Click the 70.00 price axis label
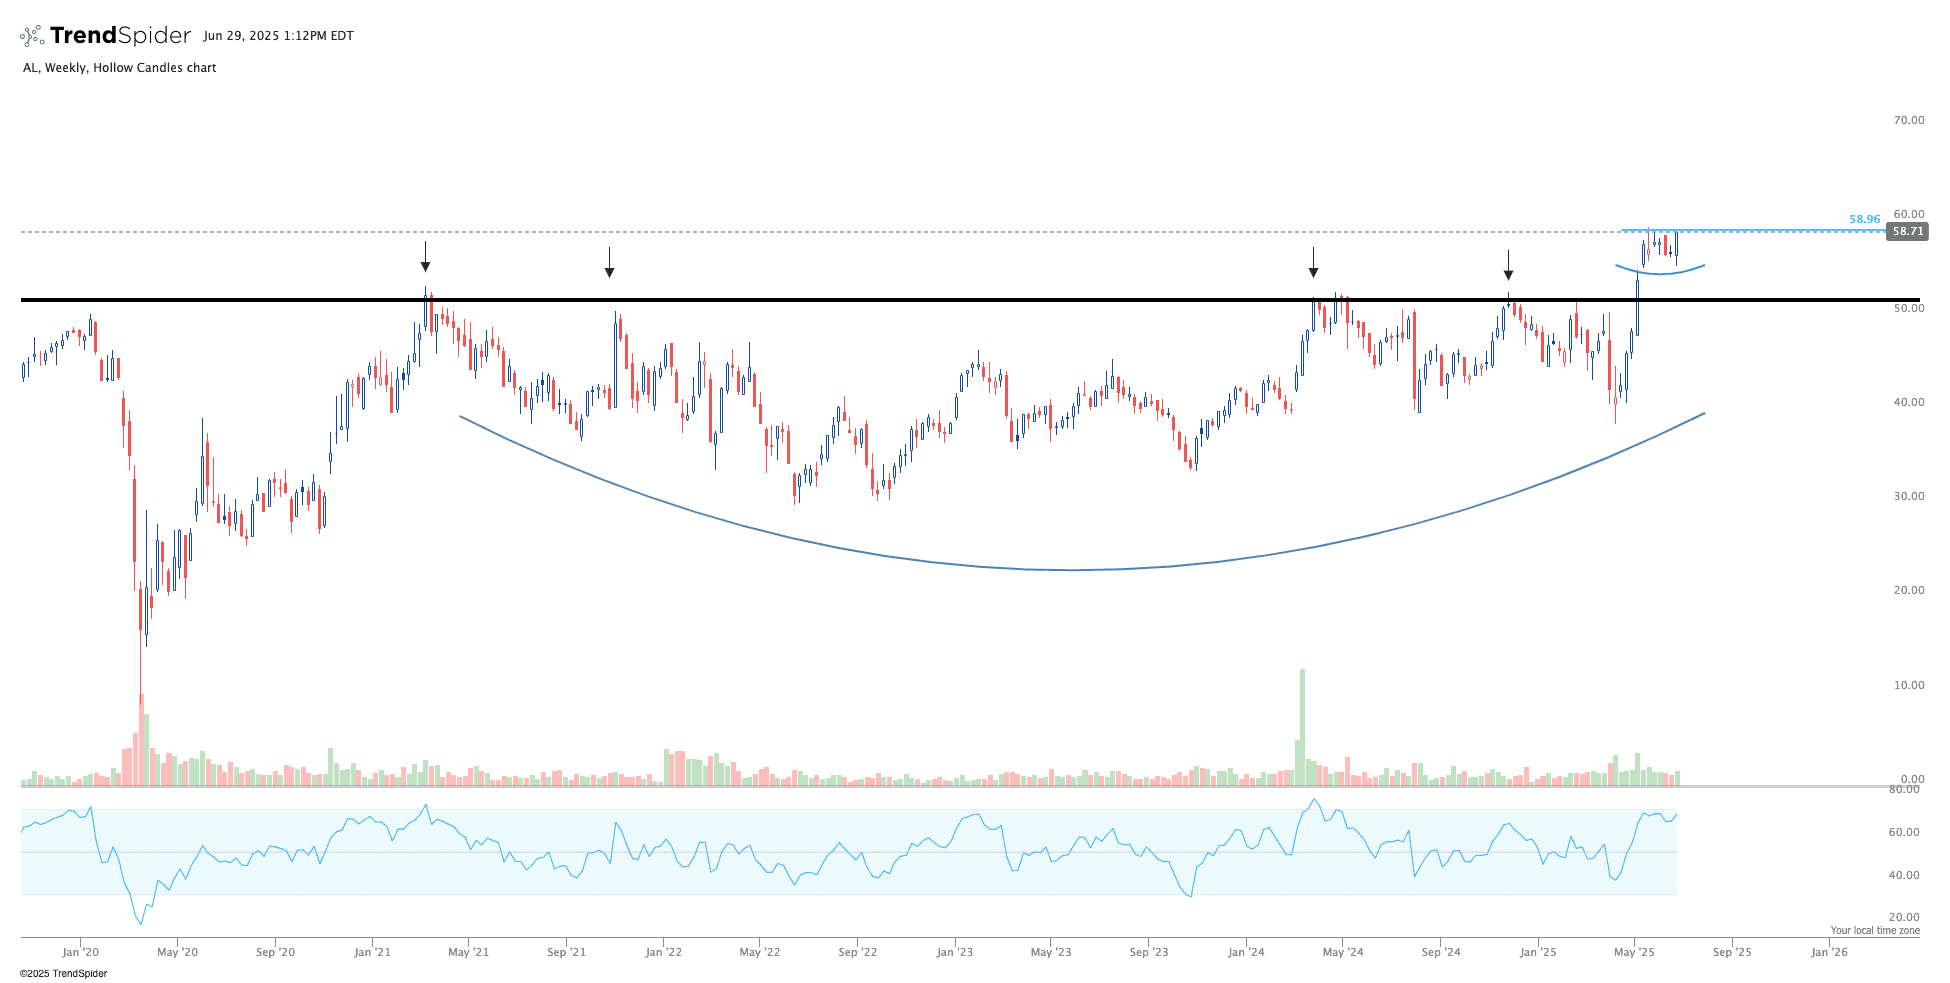This screenshot has width=1950, height=983. pyautogui.click(x=1908, y=120)
